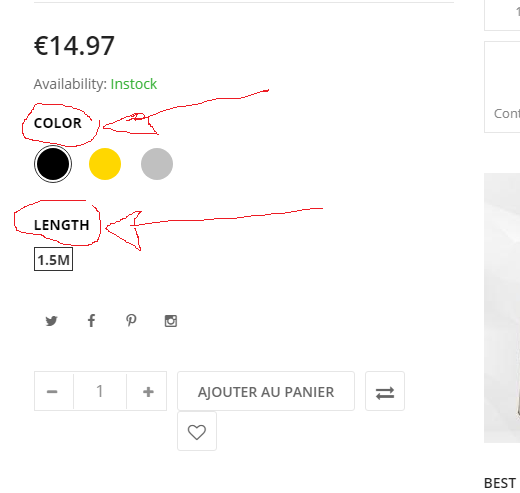Image resolution: width=520 pixels, height=493 pixels.
Task: Click the BEST heading in the sidebar
Action: coord(500,483)
